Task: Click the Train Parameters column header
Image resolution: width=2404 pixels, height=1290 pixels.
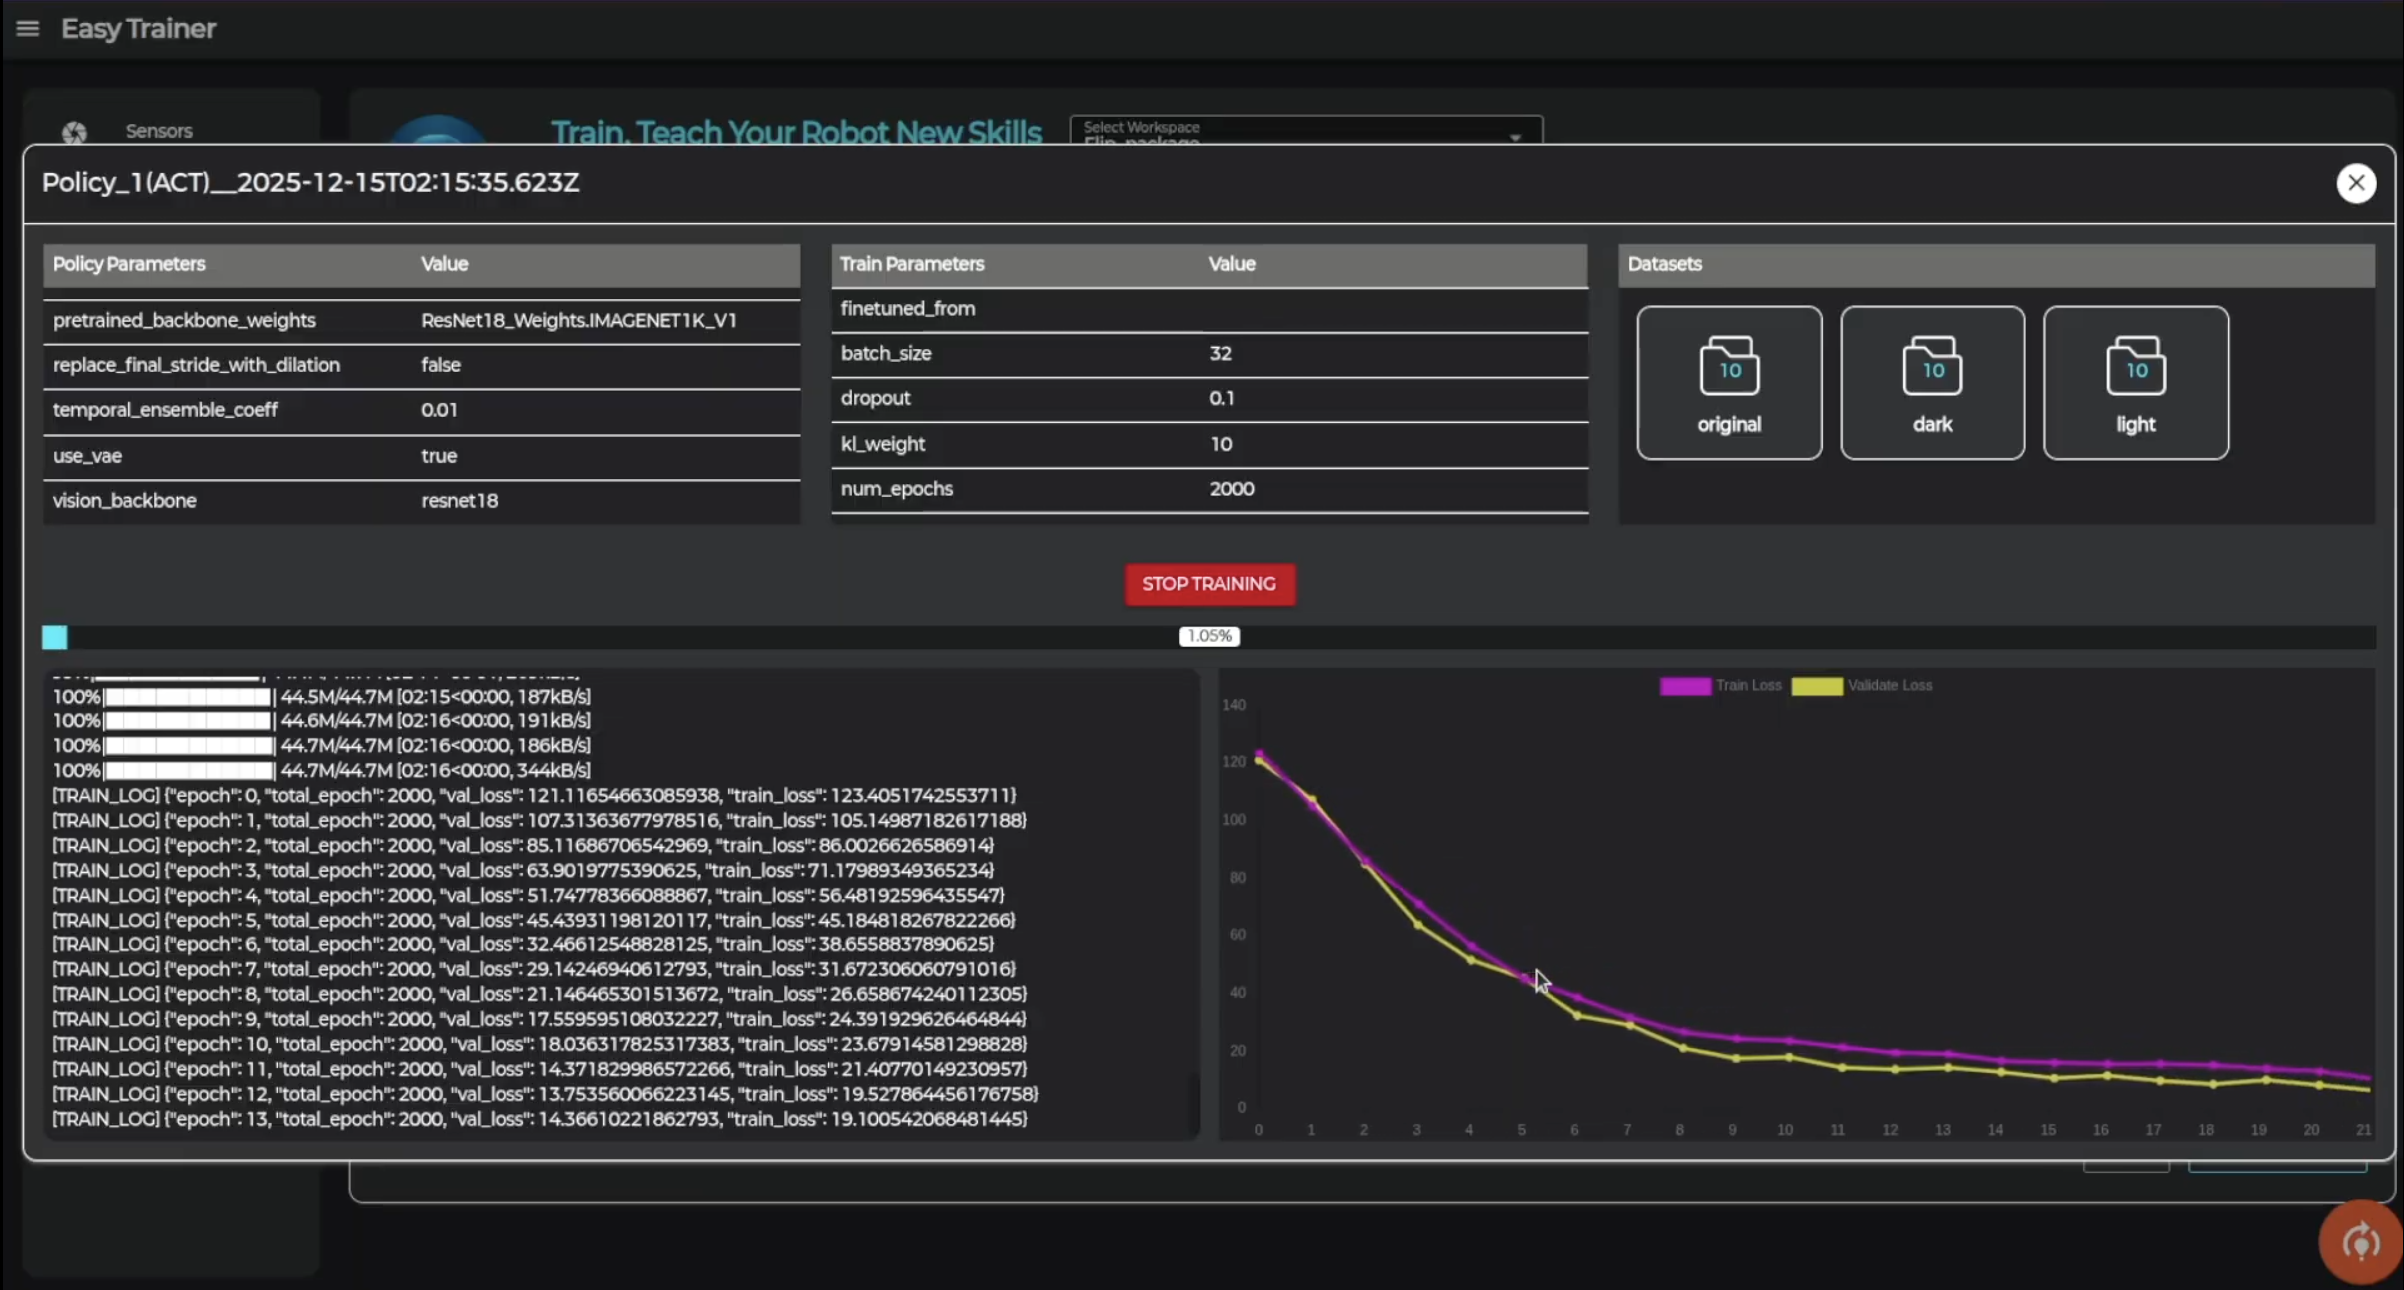Action: coord(911,264)
